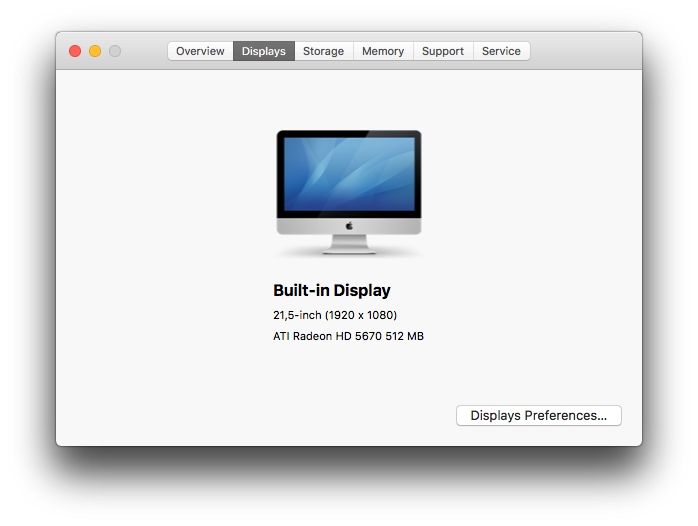Image resolution: width=698 pixels, height=526 pixels.
Task: Open the Service tab
Action: click(x=501, y=51)
